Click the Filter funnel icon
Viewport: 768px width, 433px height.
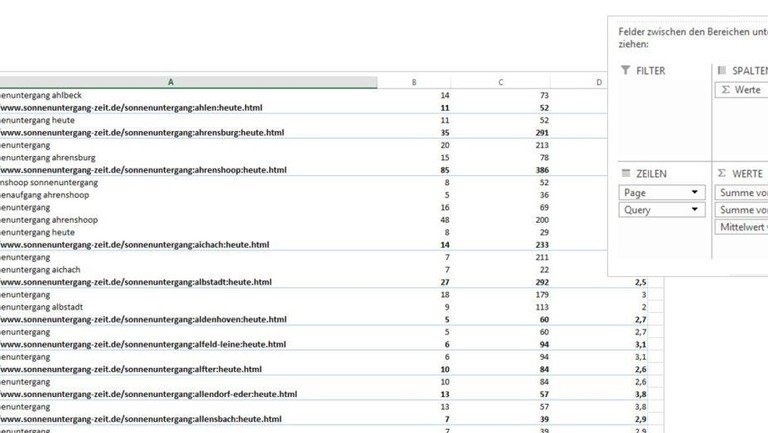pyautogui.click(x=625, y=70)
